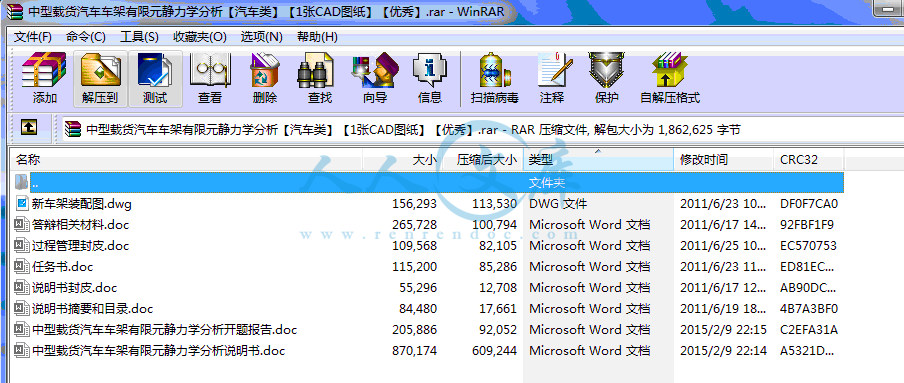
Task: Open the 选项(N) menu
Action: (x=262, y=37)
